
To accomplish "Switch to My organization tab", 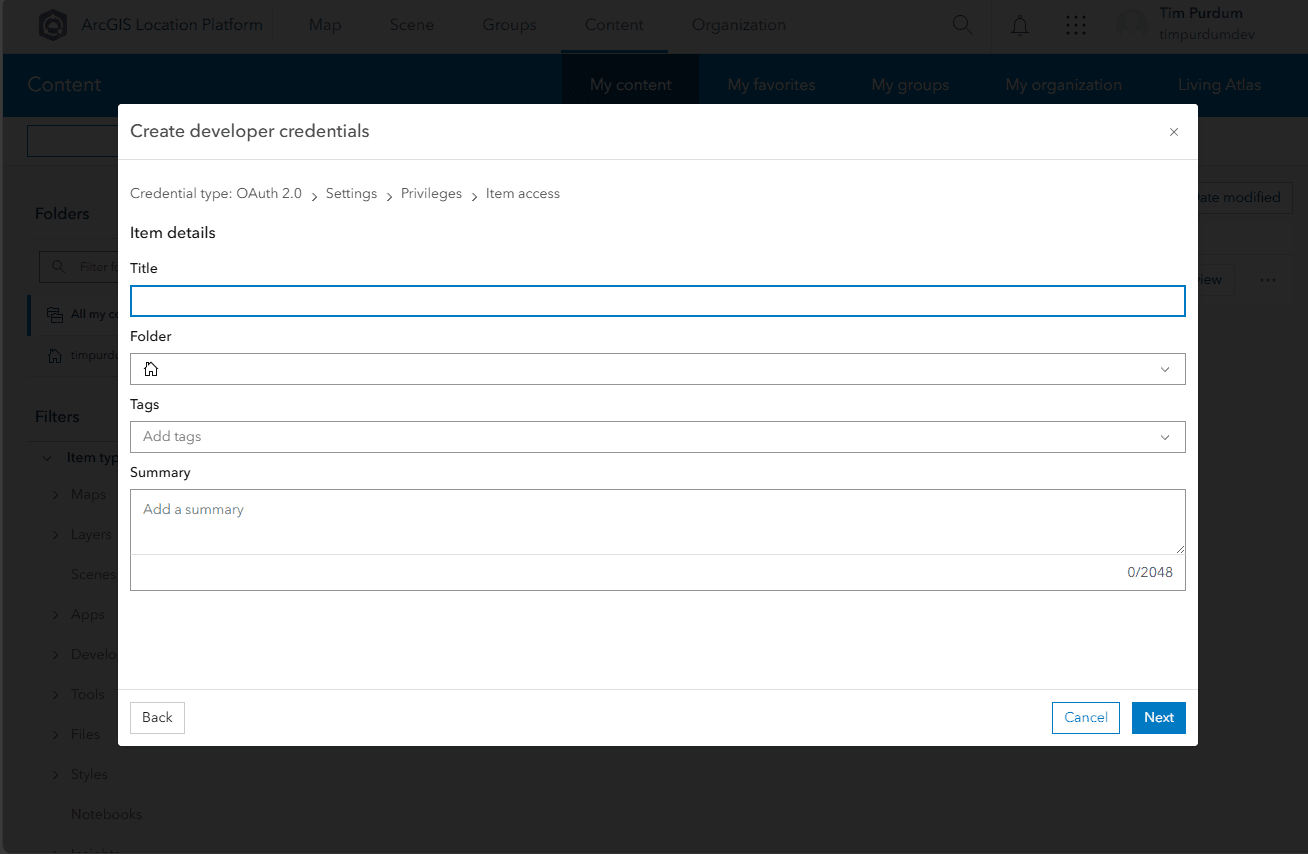I will tap(1063, 85).
